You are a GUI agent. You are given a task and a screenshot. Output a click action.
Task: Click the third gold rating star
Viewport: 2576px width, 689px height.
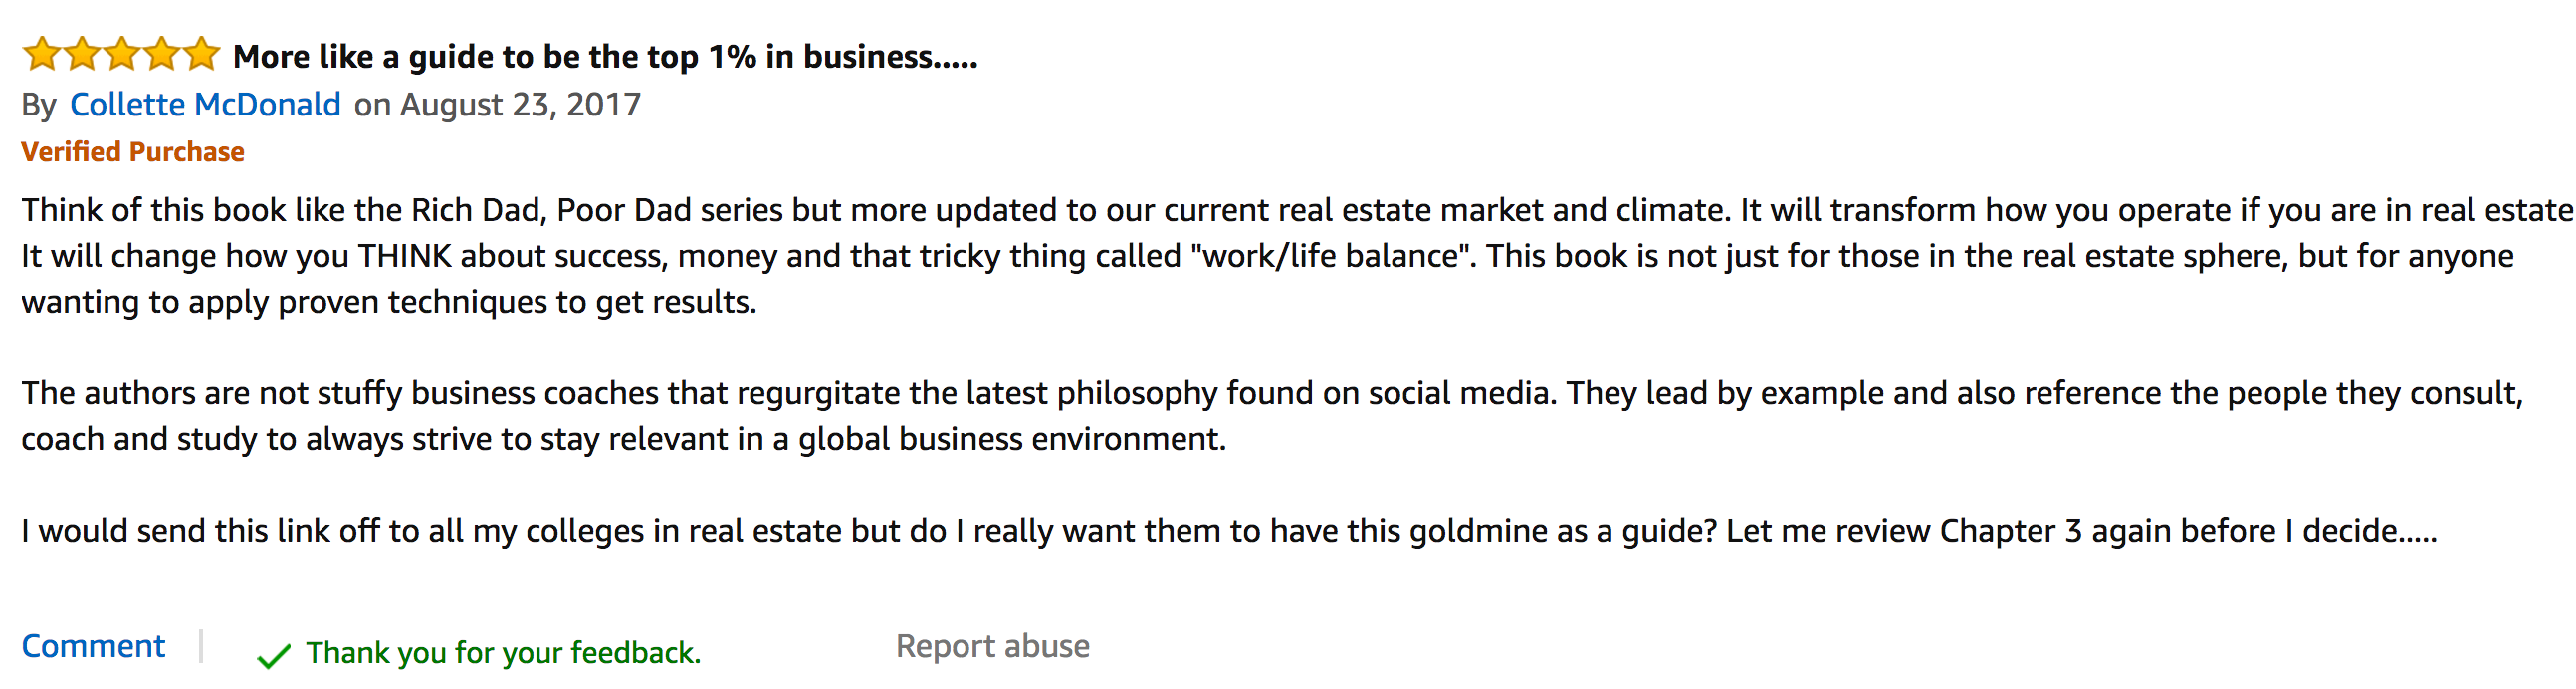click(121, 54)
